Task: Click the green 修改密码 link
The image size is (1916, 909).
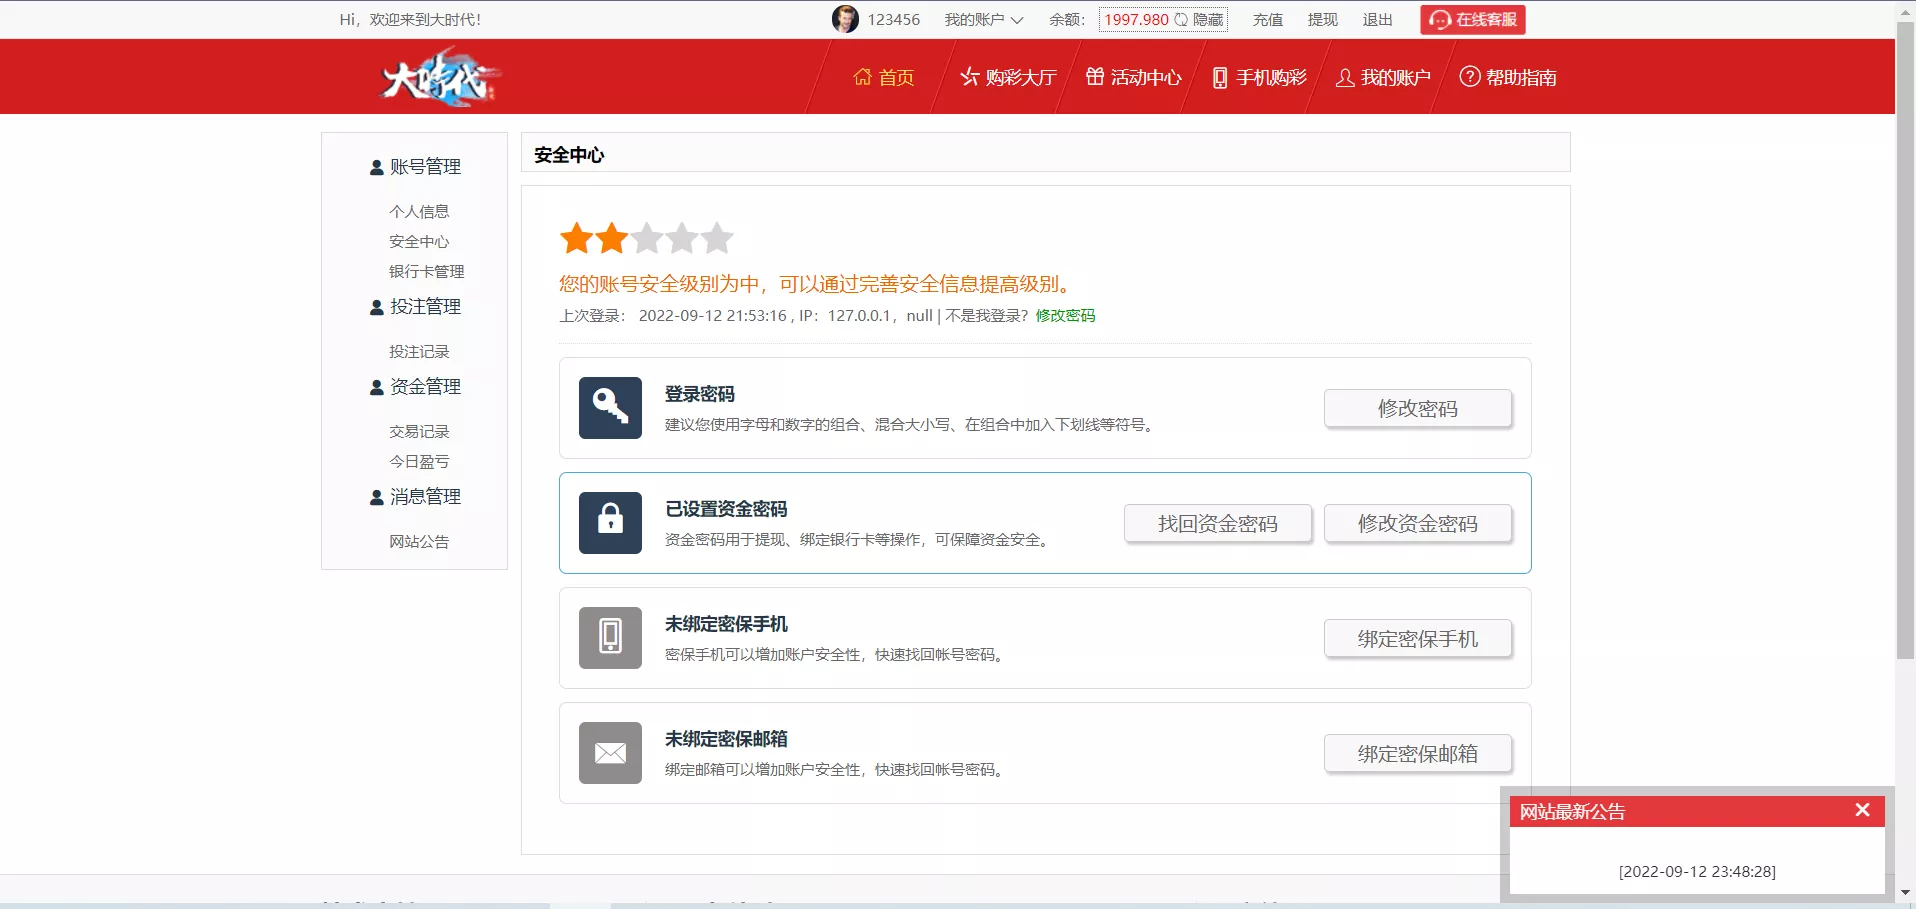Action: click(1064, 315)
